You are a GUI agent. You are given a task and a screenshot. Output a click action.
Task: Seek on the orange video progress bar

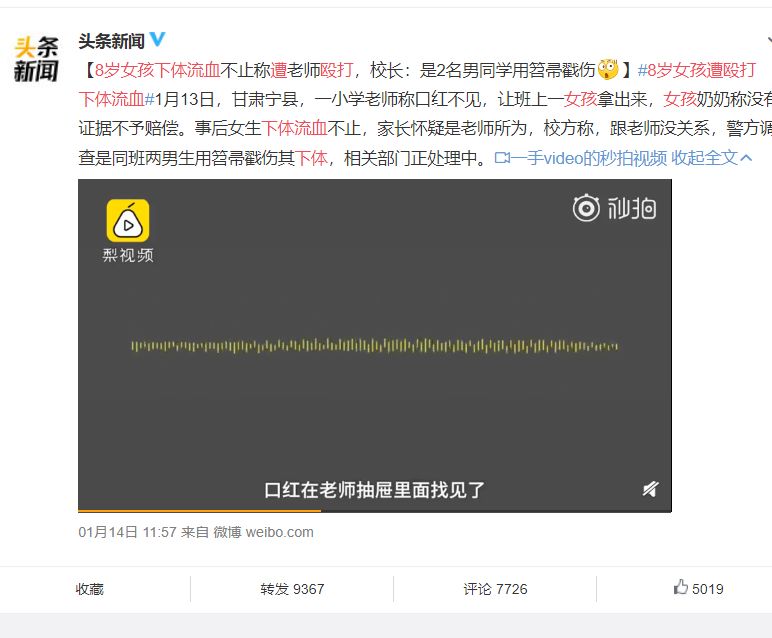coord(375,510)
